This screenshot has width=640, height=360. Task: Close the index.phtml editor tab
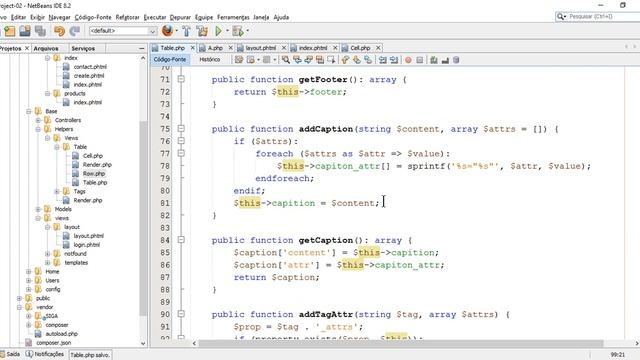click(335, 48)
